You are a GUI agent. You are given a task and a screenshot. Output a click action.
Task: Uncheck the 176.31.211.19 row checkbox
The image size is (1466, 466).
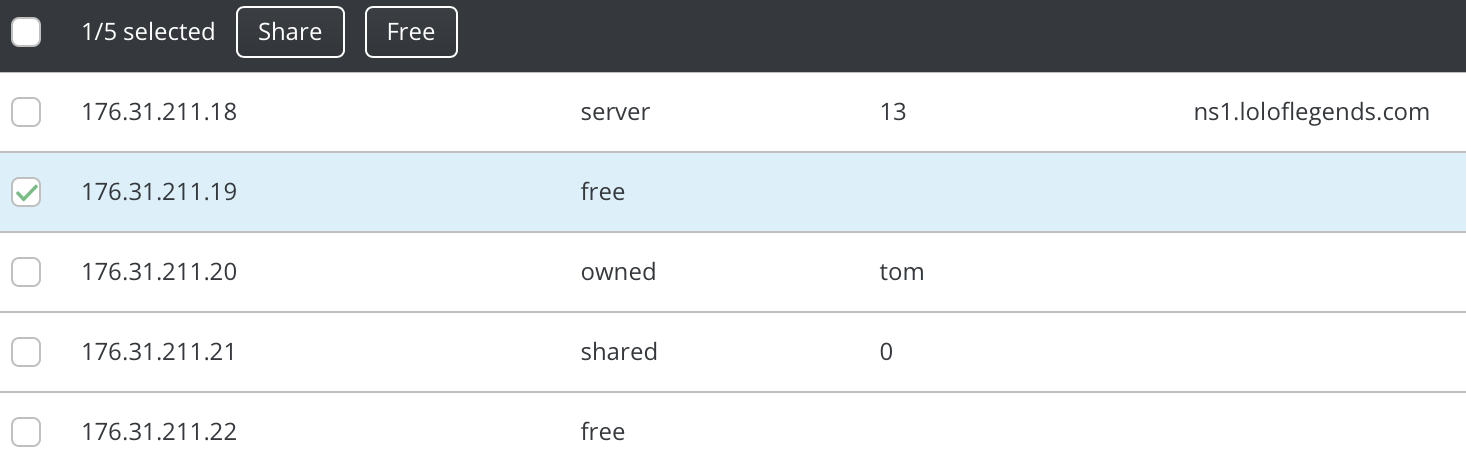point(26,192)
